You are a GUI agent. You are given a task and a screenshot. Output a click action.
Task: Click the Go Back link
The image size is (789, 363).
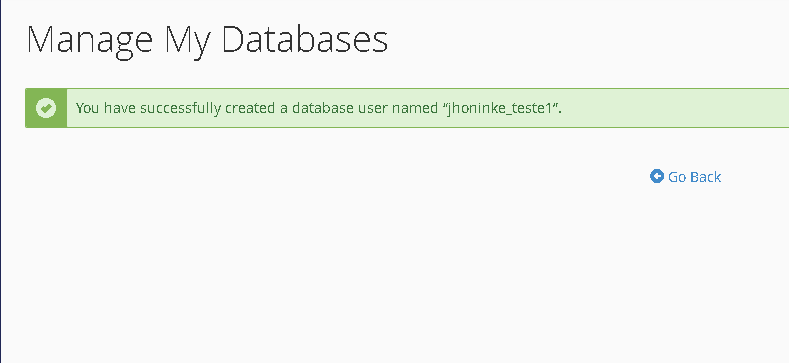[x=685, y=177]
